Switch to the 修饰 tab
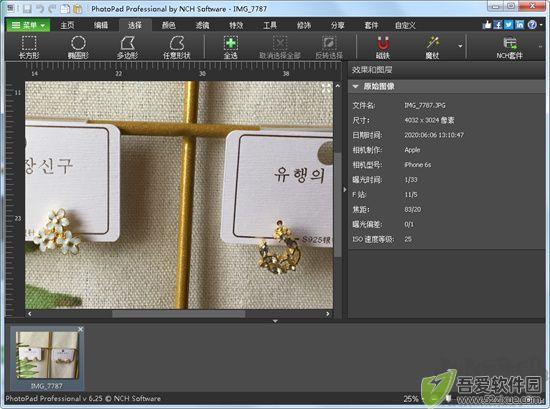Image resolution: width=550 pixels, height=409 pixels. [304, 25]
